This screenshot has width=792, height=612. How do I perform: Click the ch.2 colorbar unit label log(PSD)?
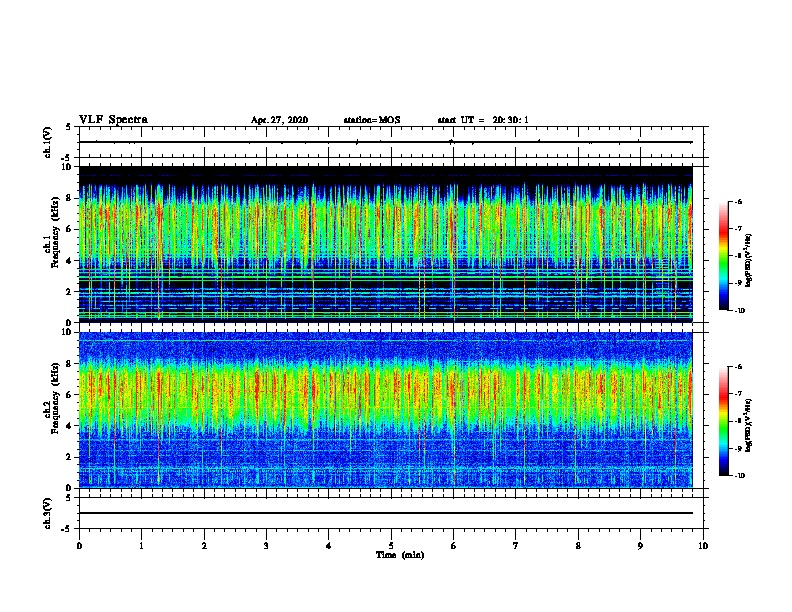(x=749, y=425)
